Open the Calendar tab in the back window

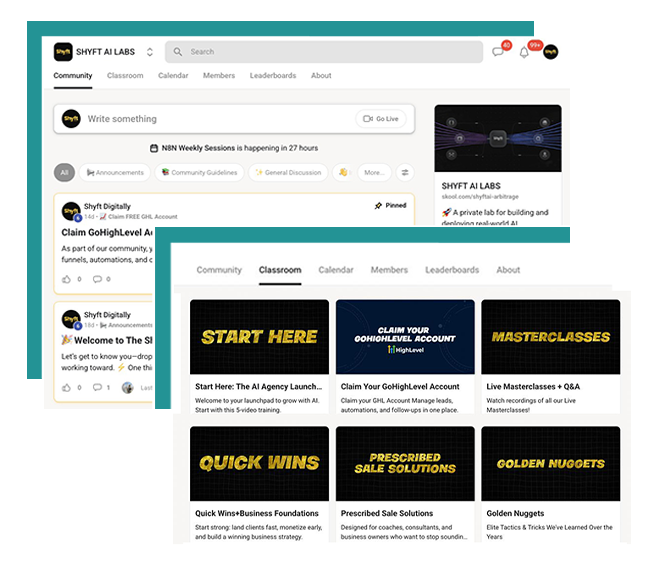pos(173,75)
